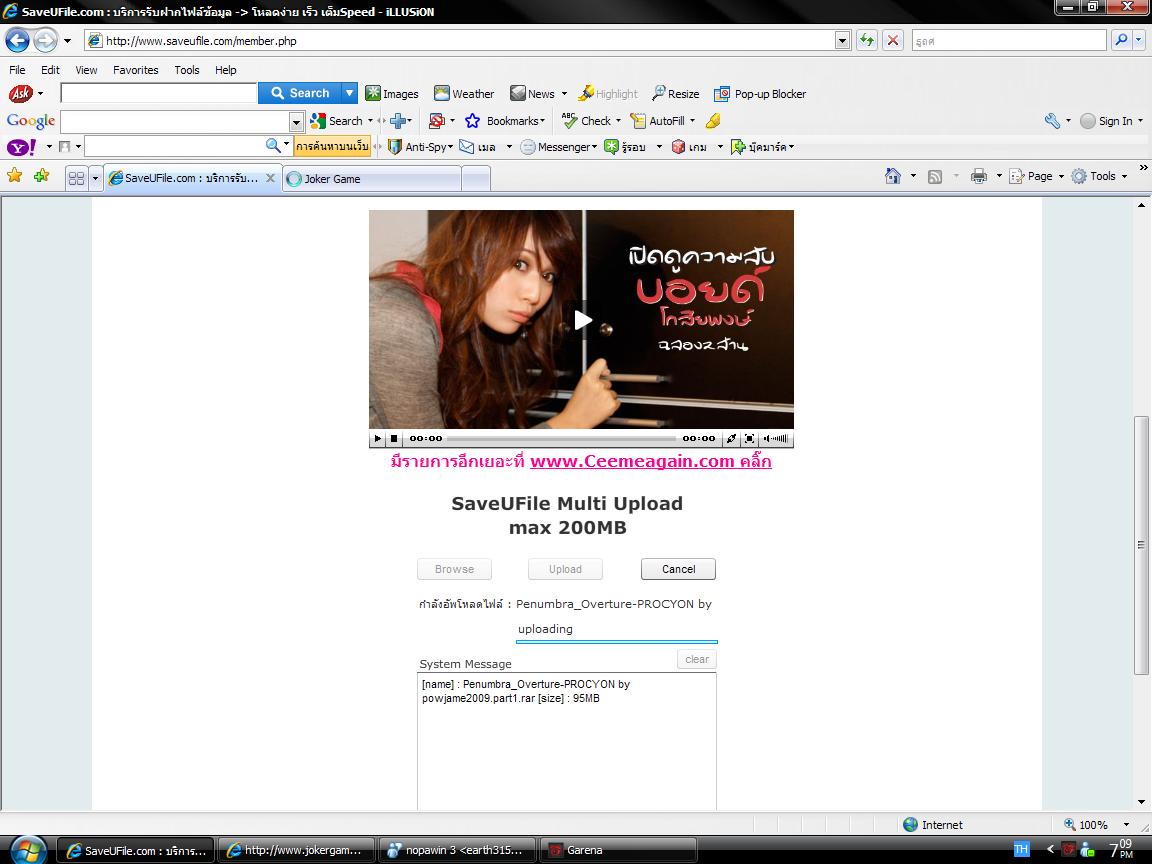Click the magnifier search icon in search box
The height and width of the screenshot is (864, 1152).
pos(1121,40)
